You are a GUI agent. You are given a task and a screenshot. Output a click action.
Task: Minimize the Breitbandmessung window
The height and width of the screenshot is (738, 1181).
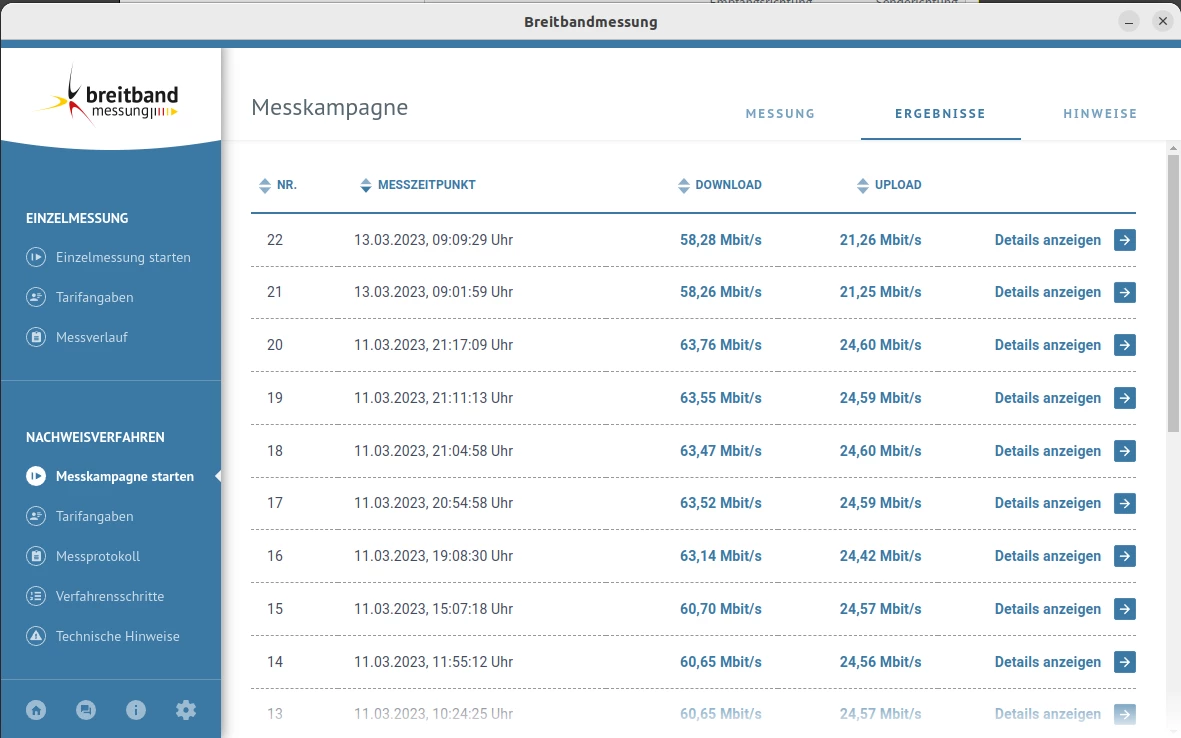tap(1128, 22)
